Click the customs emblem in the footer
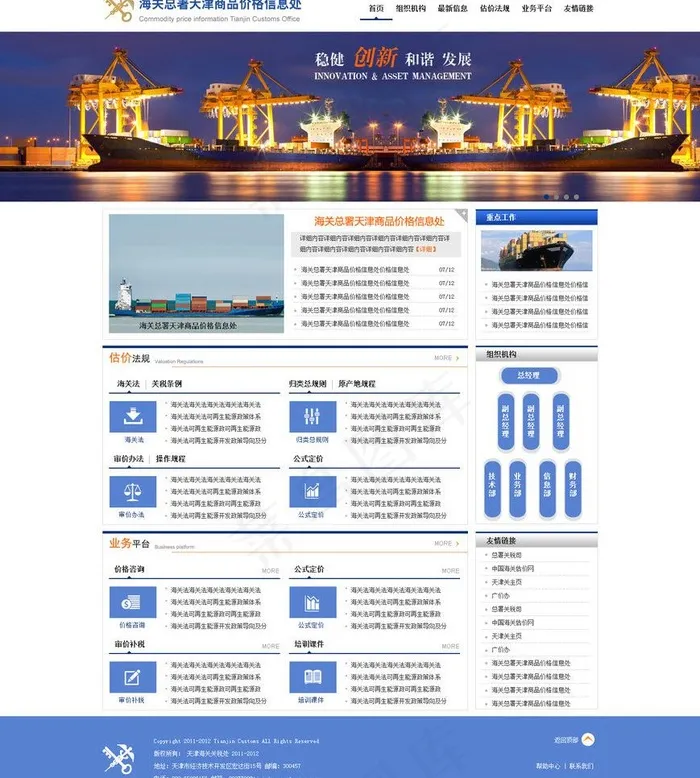 pyautogui.click(x=118, y=758)
